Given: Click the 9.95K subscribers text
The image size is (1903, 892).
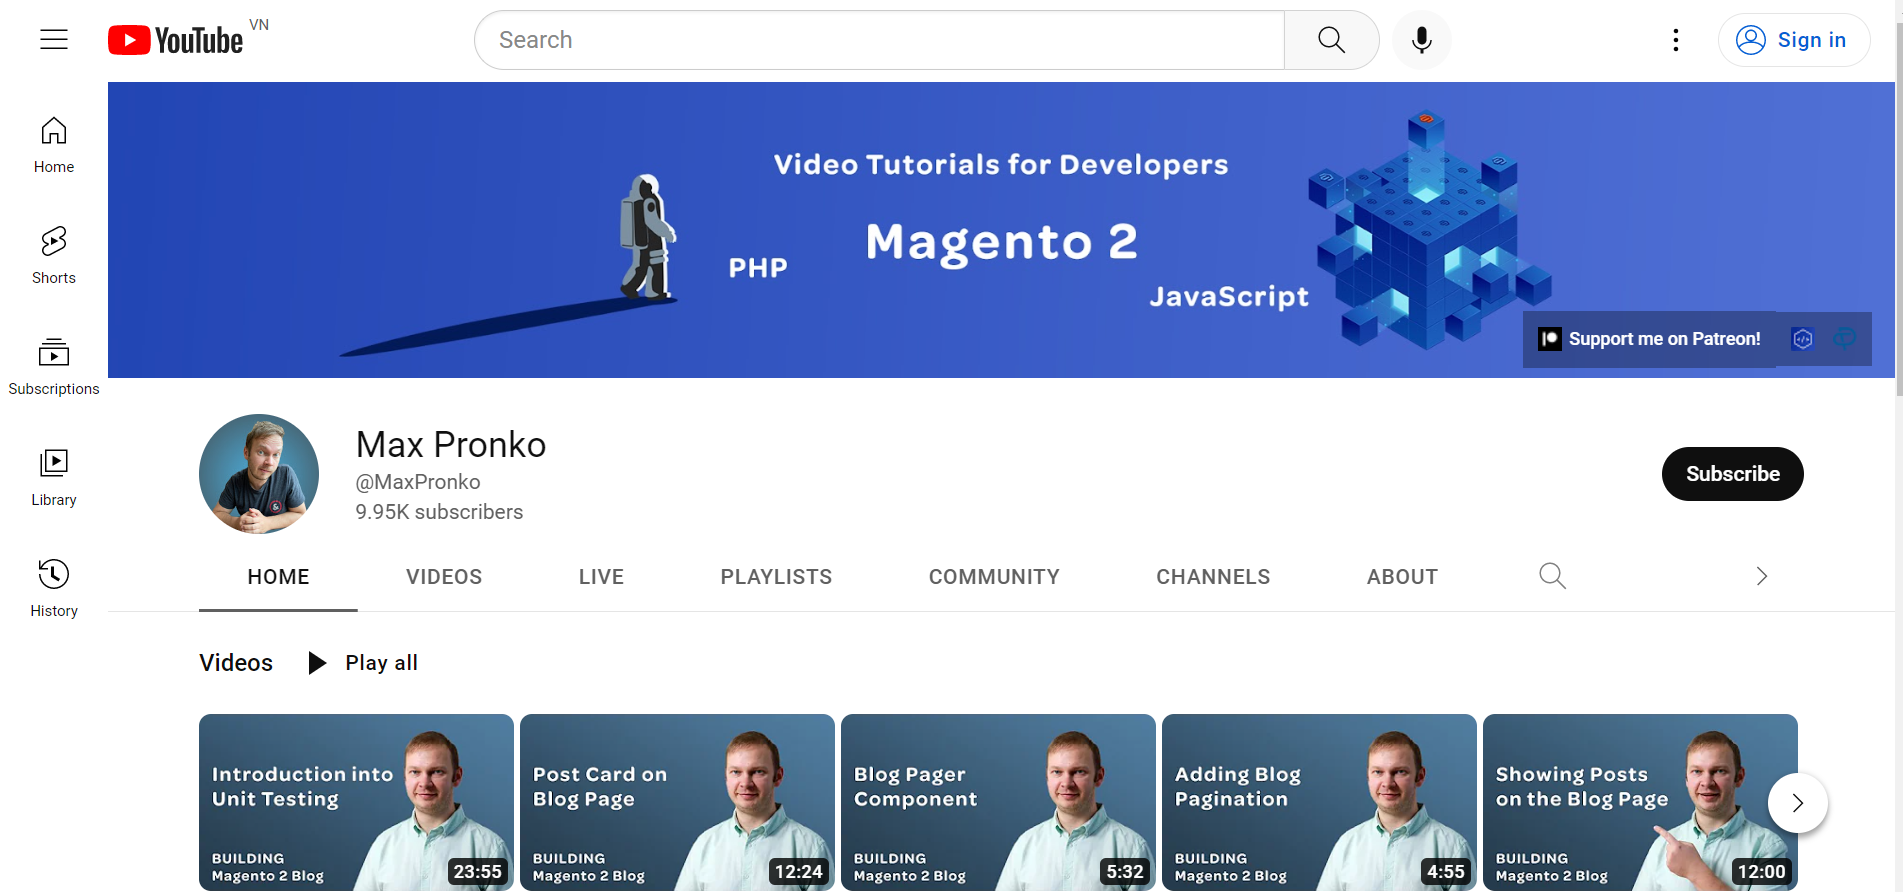Looking at the screenshot, I should point(439,512).
